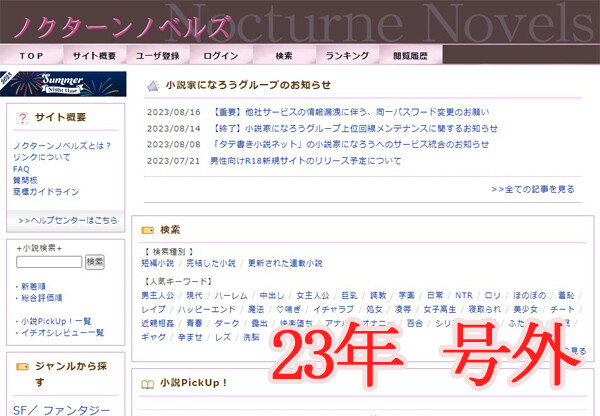Select the チート keyword
The width and height of the screenshot is (600, 416).
point(562,309)
